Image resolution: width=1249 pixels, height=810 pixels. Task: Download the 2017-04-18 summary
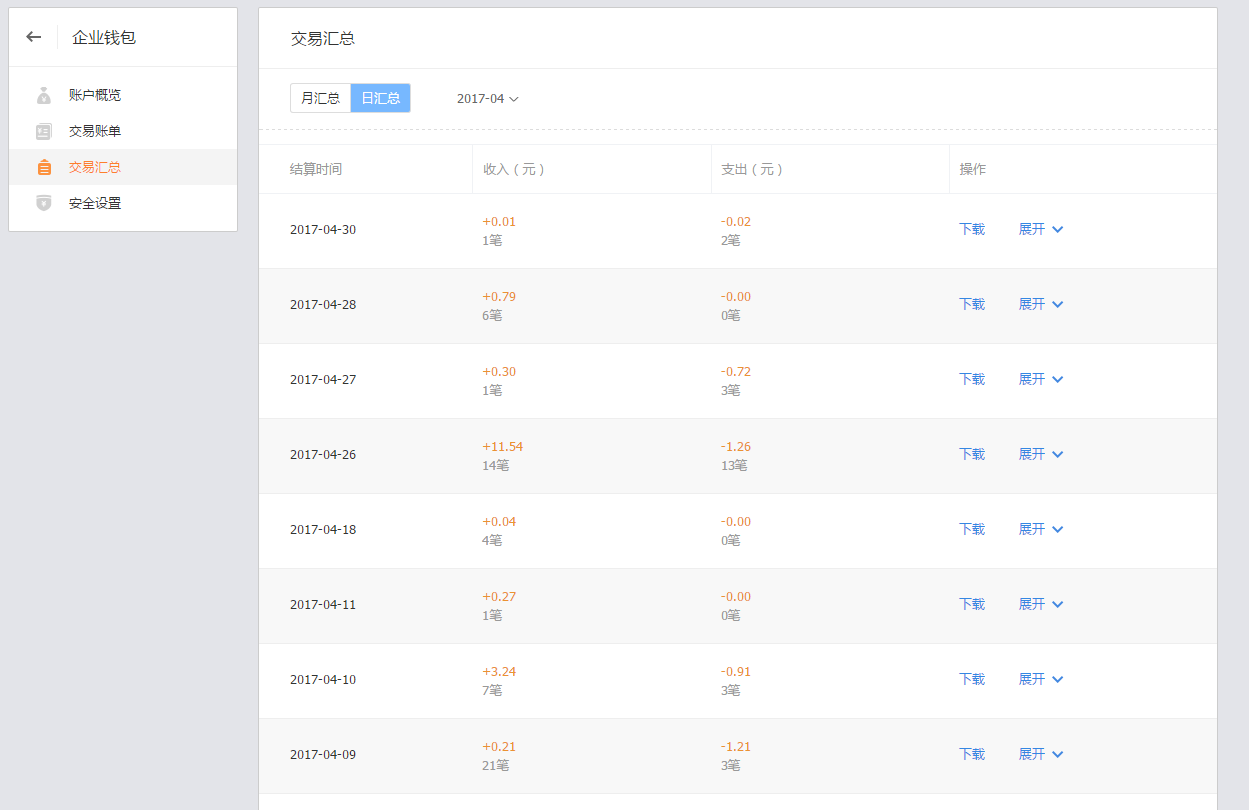[972, 529]
